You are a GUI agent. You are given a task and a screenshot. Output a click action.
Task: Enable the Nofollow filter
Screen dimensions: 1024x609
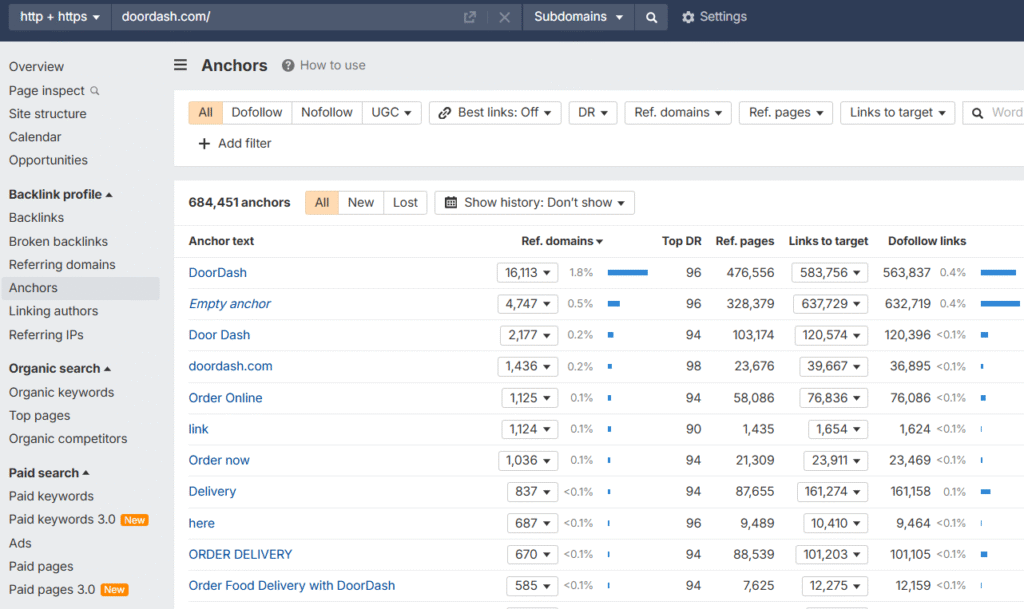(x=326, y=112)
